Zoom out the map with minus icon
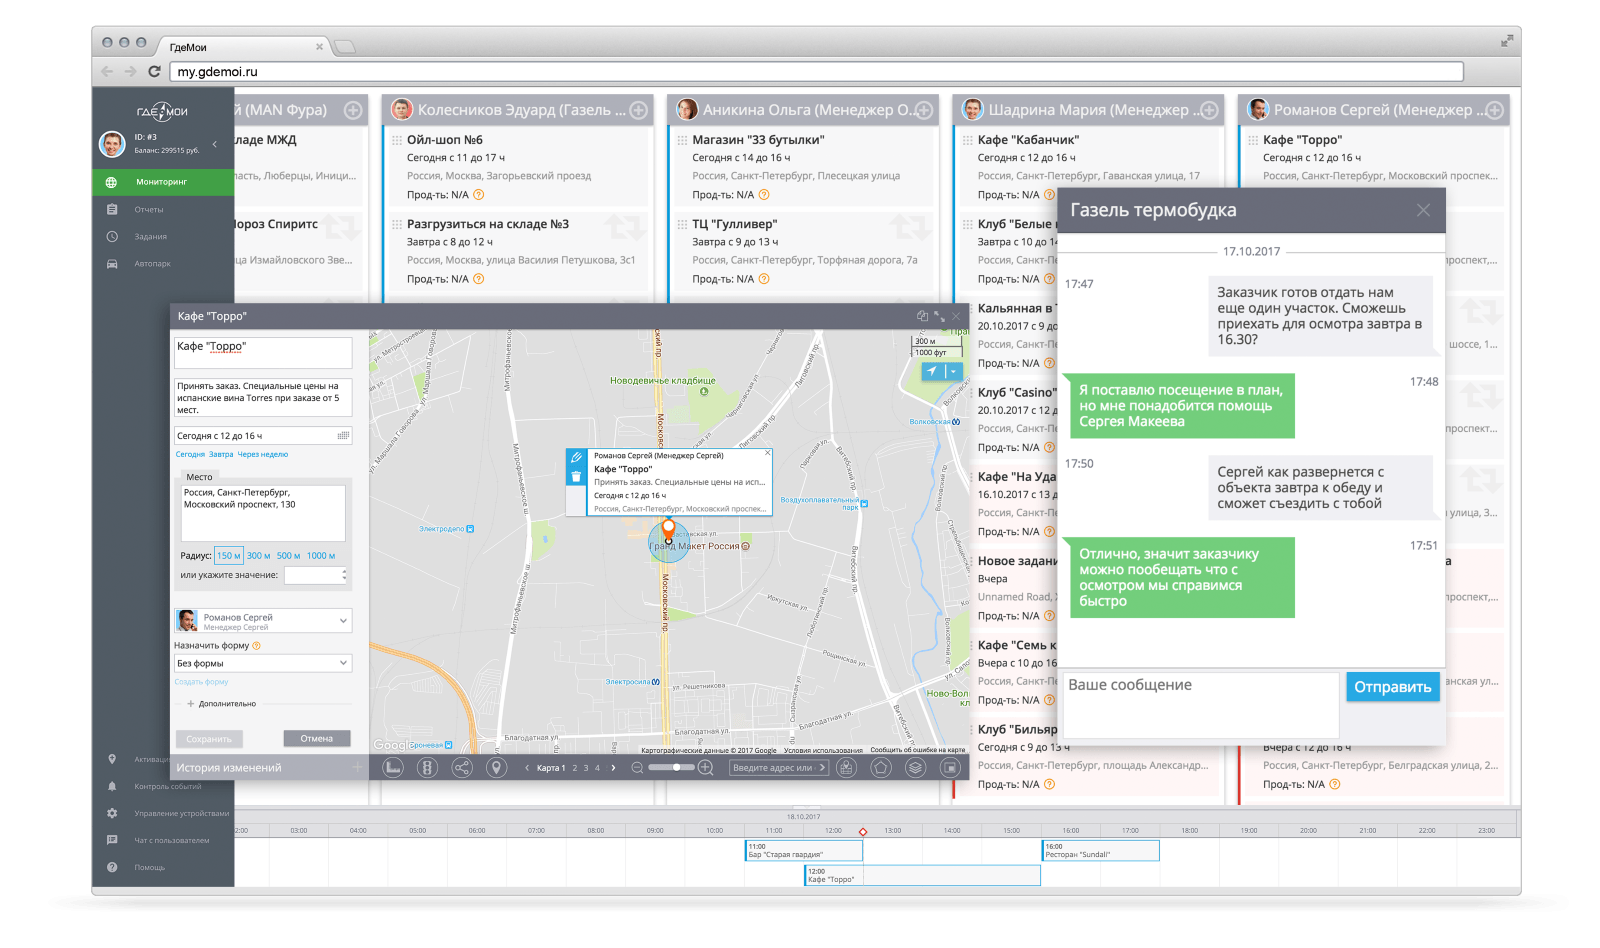 click(637, 767)
